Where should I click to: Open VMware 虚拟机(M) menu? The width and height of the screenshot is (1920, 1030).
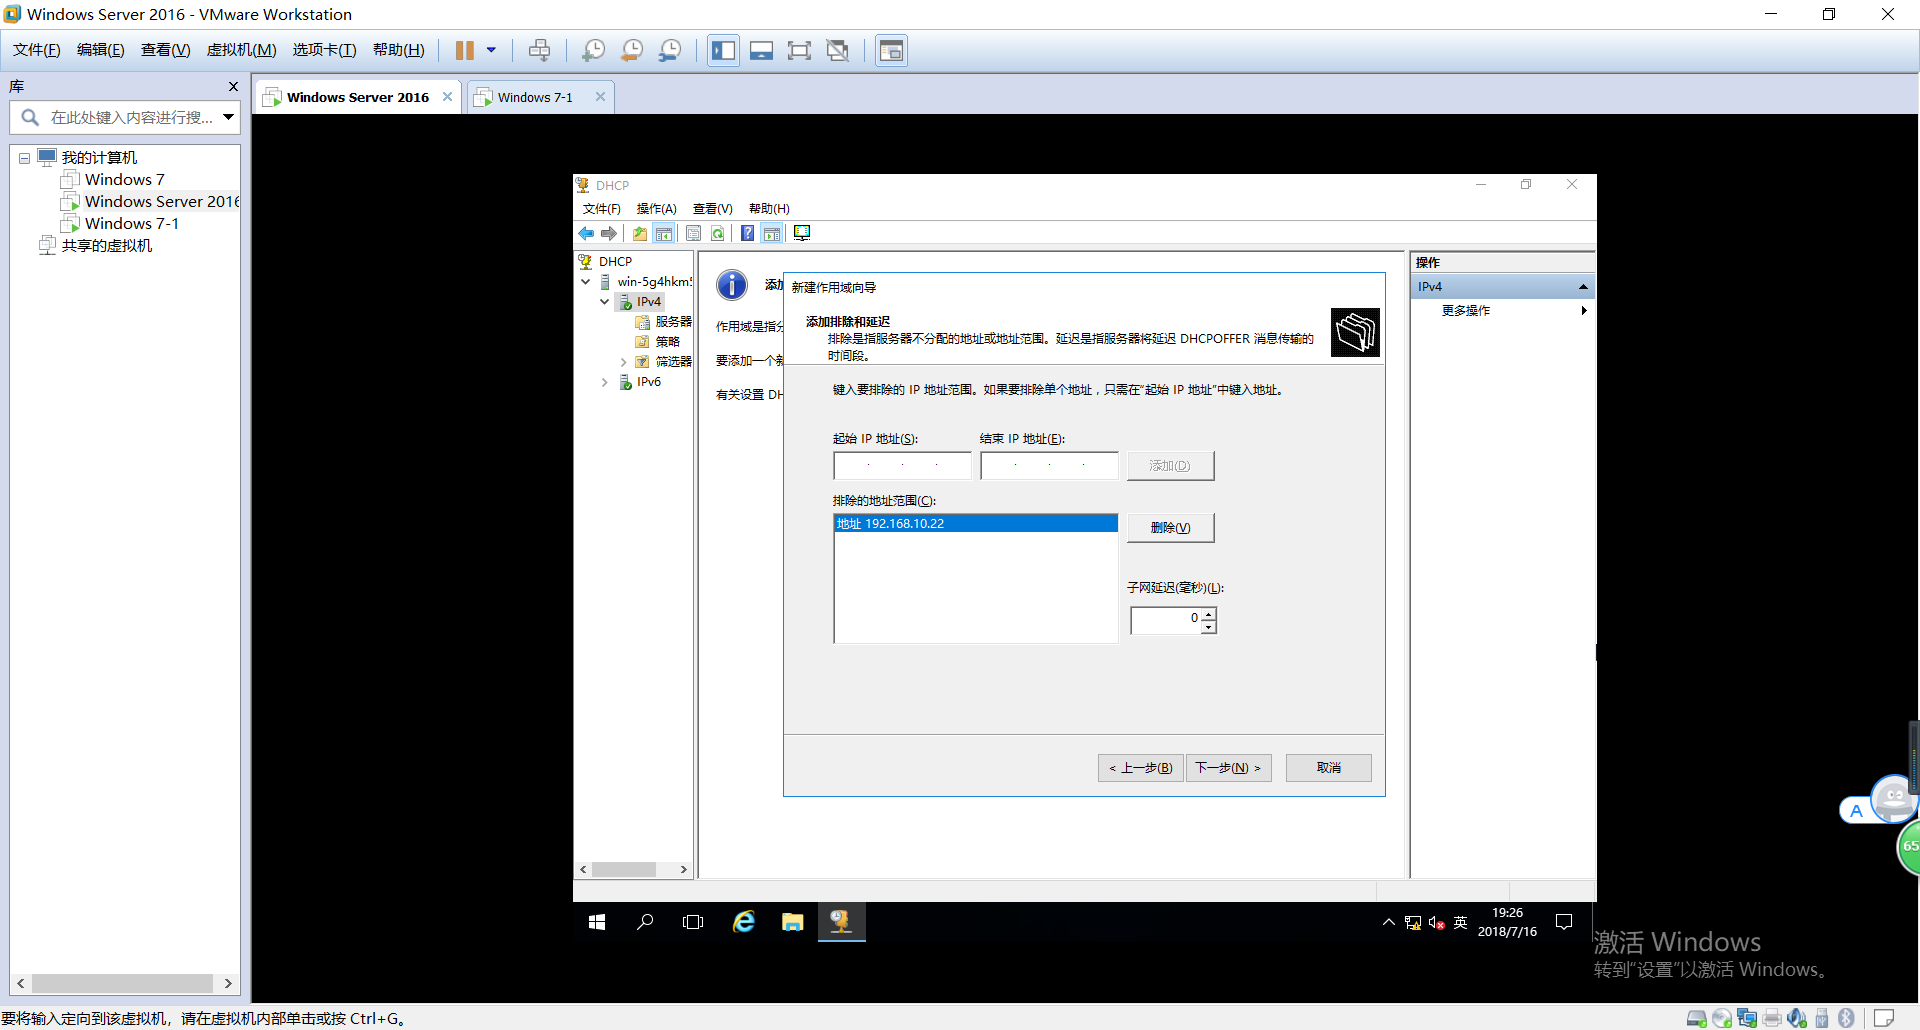(x=241, y=50)
